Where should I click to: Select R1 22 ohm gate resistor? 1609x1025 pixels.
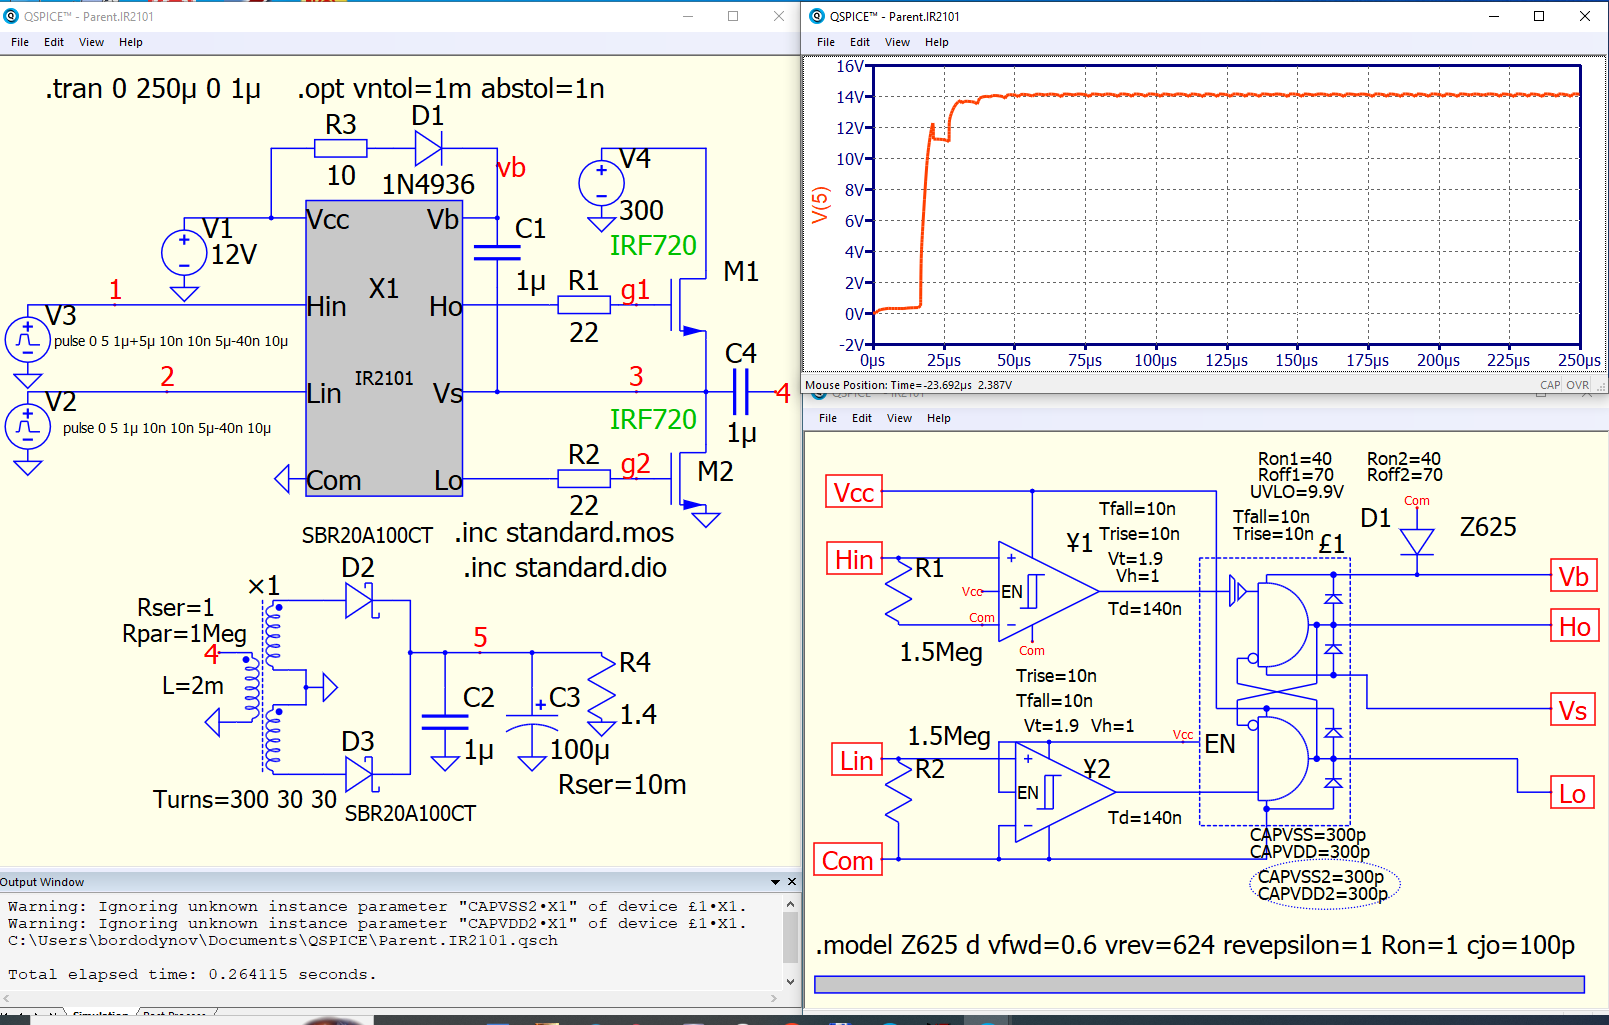pos(584,305)
